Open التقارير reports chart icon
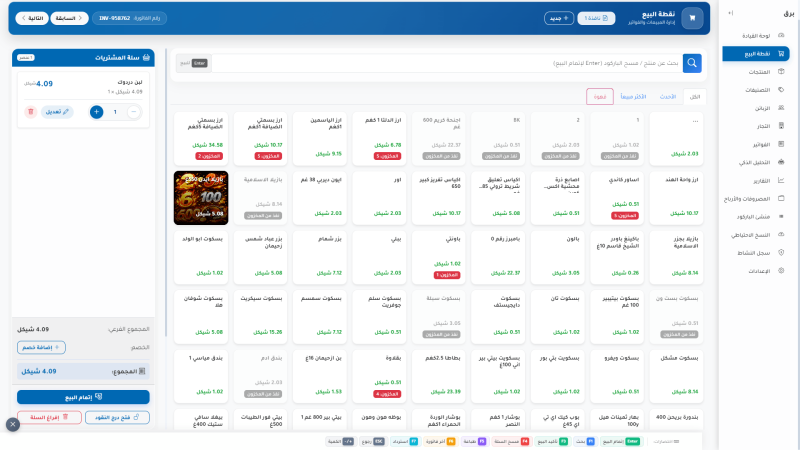Screen dimensions: 800x450 click(781, 181)
